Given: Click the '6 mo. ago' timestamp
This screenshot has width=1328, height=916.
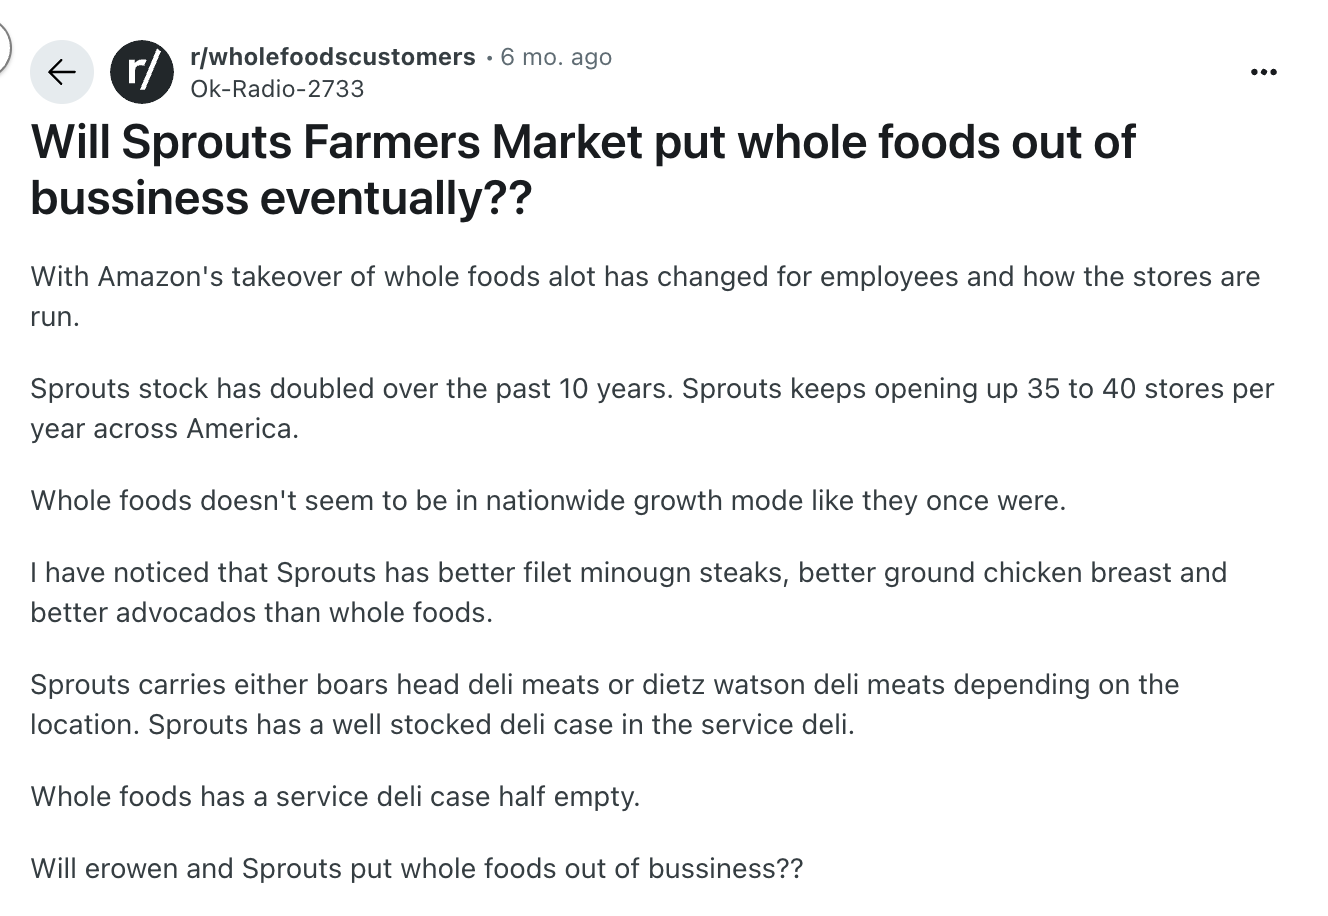Looking at the screenshot, I should point(555,57).
